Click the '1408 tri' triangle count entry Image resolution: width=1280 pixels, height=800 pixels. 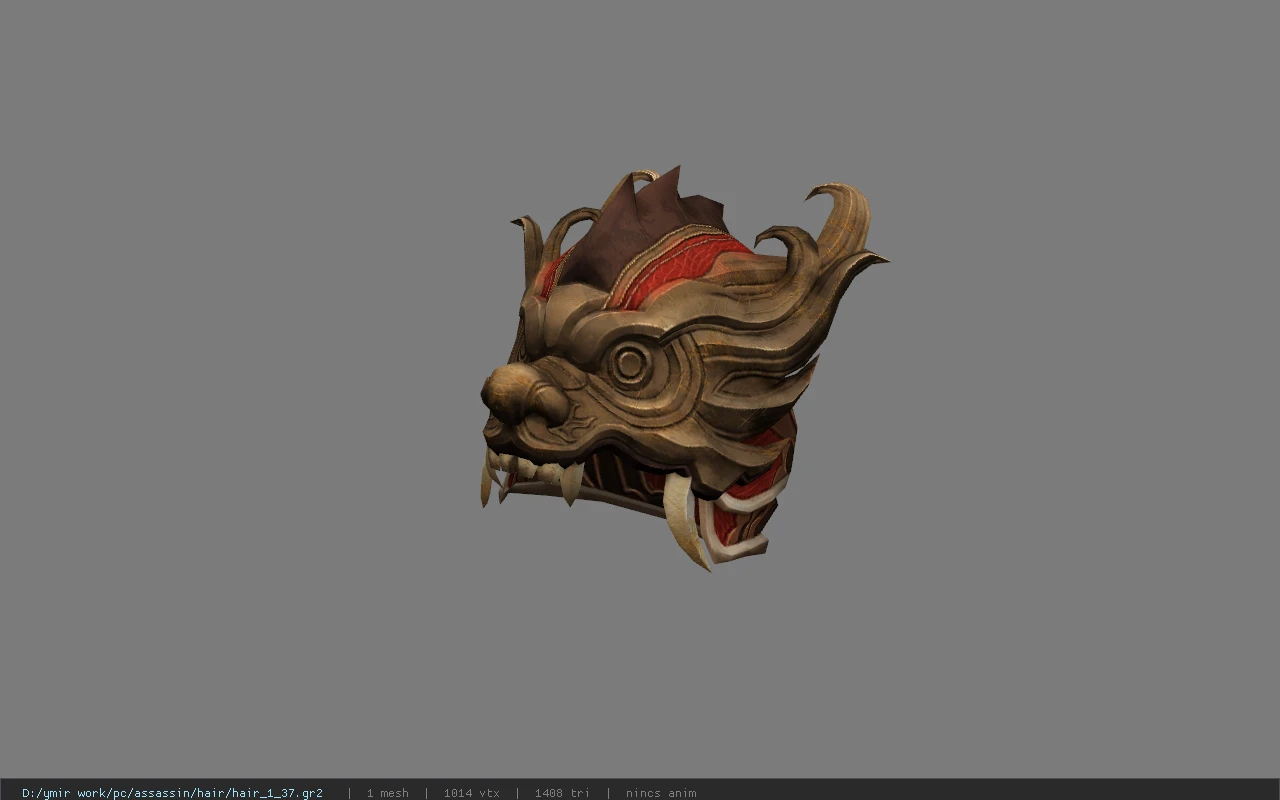tap(562, 793)
